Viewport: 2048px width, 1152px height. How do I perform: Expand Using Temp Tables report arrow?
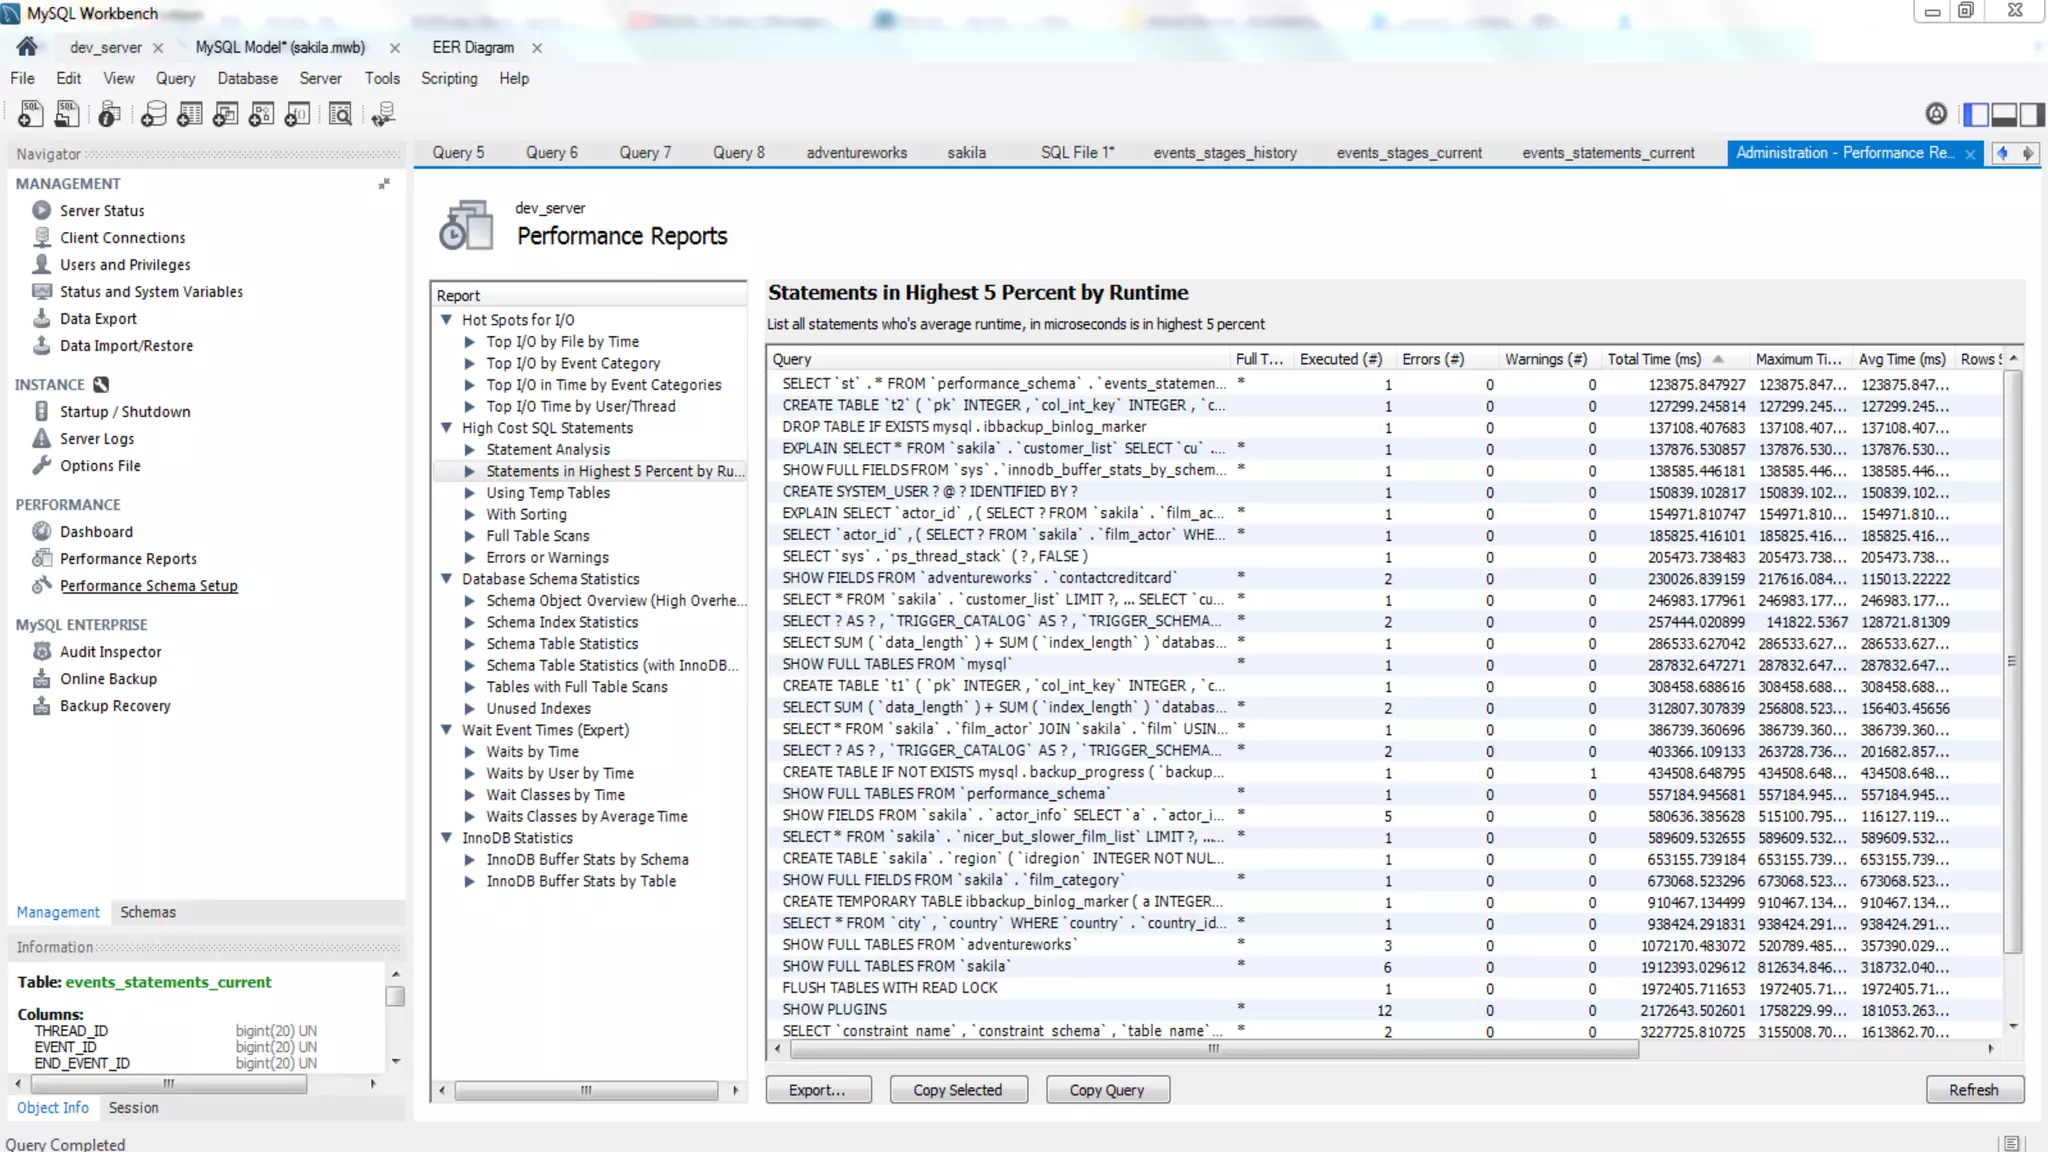(x=469, y=493)
